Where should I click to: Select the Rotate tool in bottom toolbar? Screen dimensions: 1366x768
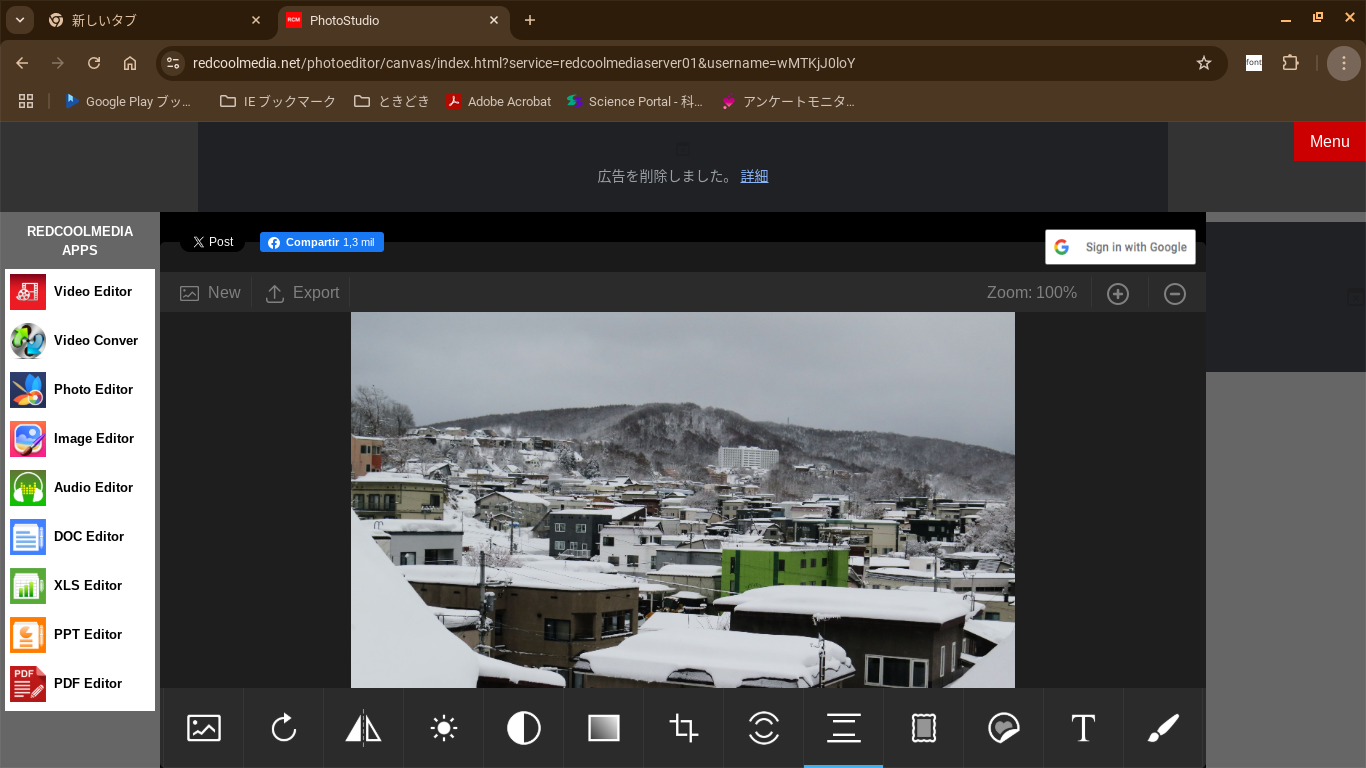[x=283, y=728]
